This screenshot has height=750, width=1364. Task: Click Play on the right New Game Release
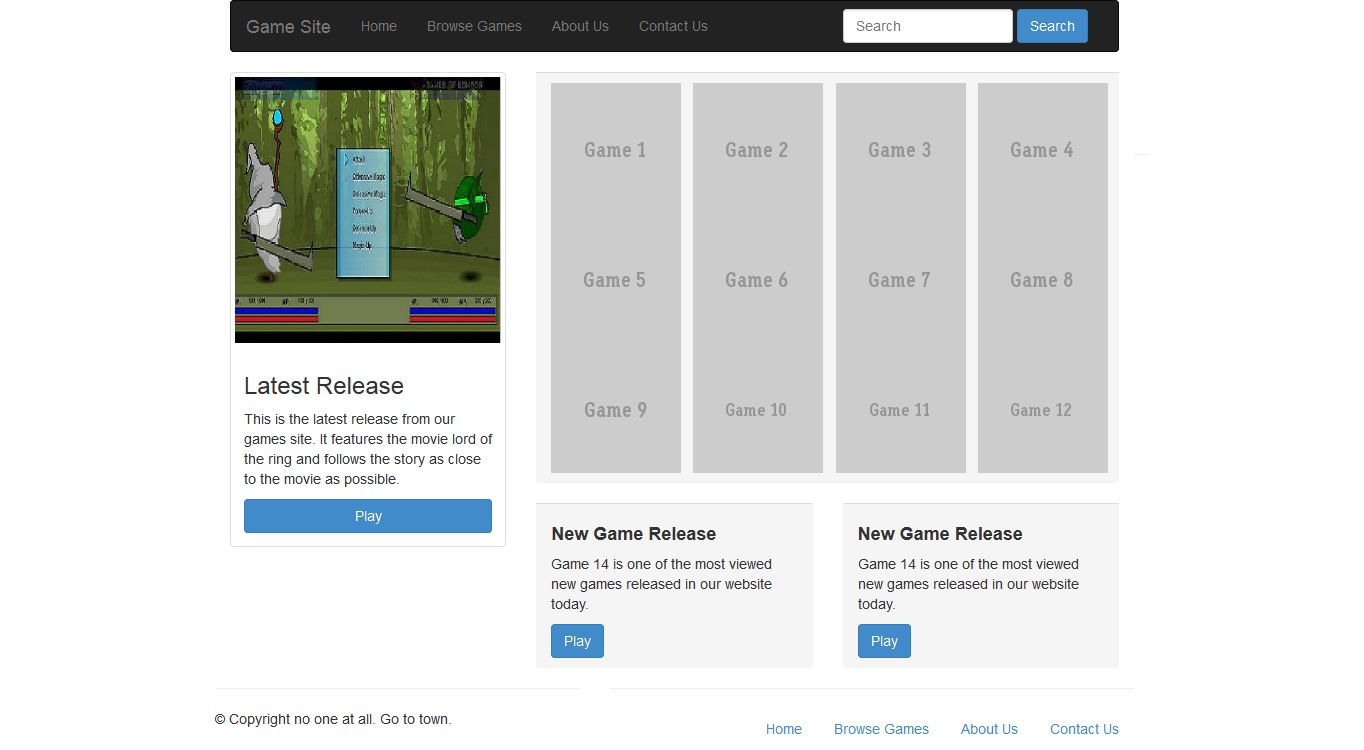point(884,641)
